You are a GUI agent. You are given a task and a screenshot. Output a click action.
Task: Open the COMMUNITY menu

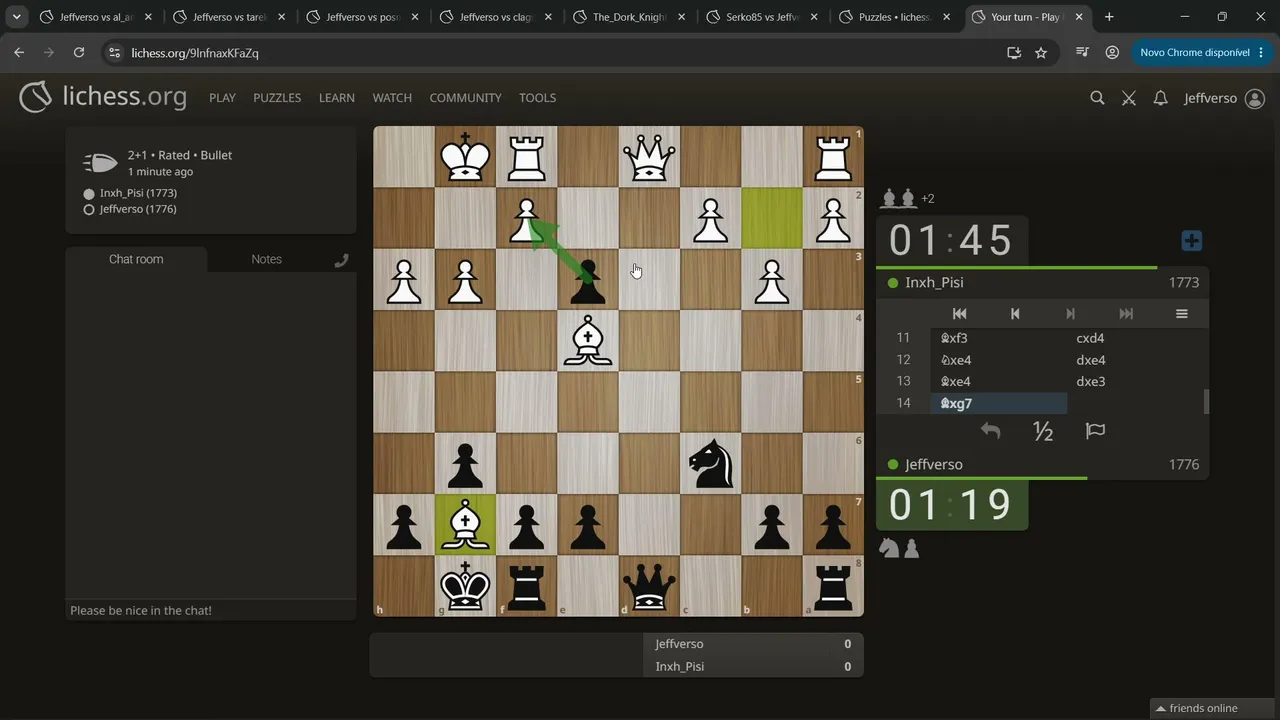(465, 98)
